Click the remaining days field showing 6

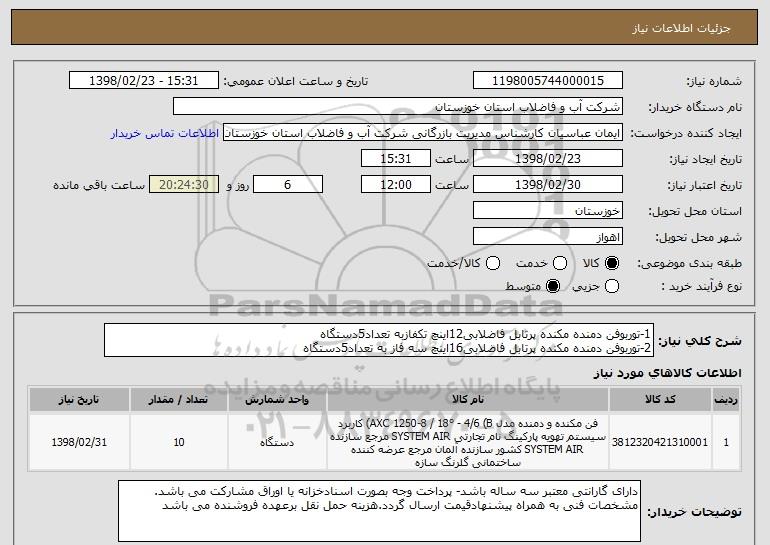pyautogui.click(x=288, y=185)
